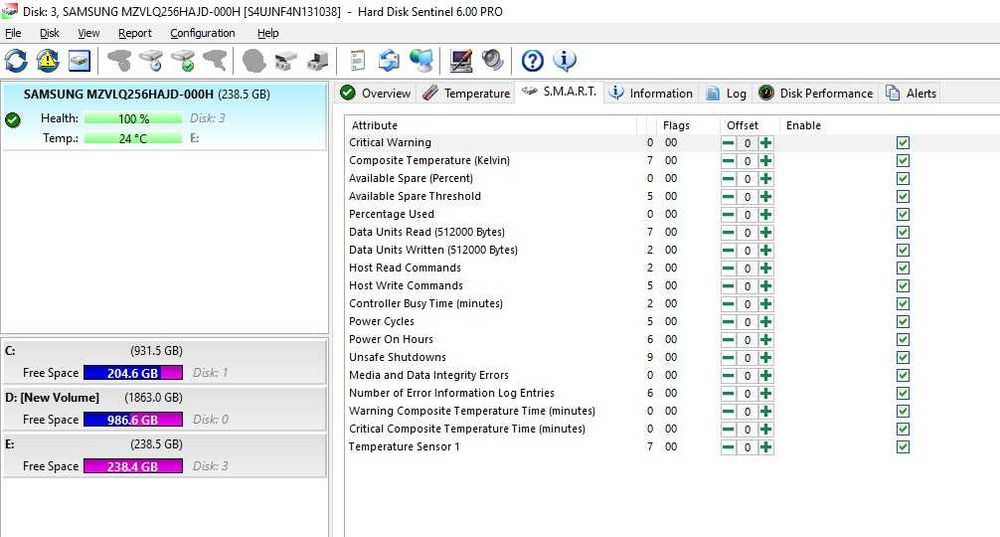This screenshot has height=537, width=1000.
Task: Click the grey rounded blob toolbar icon
Action: [x=254, y=61]
